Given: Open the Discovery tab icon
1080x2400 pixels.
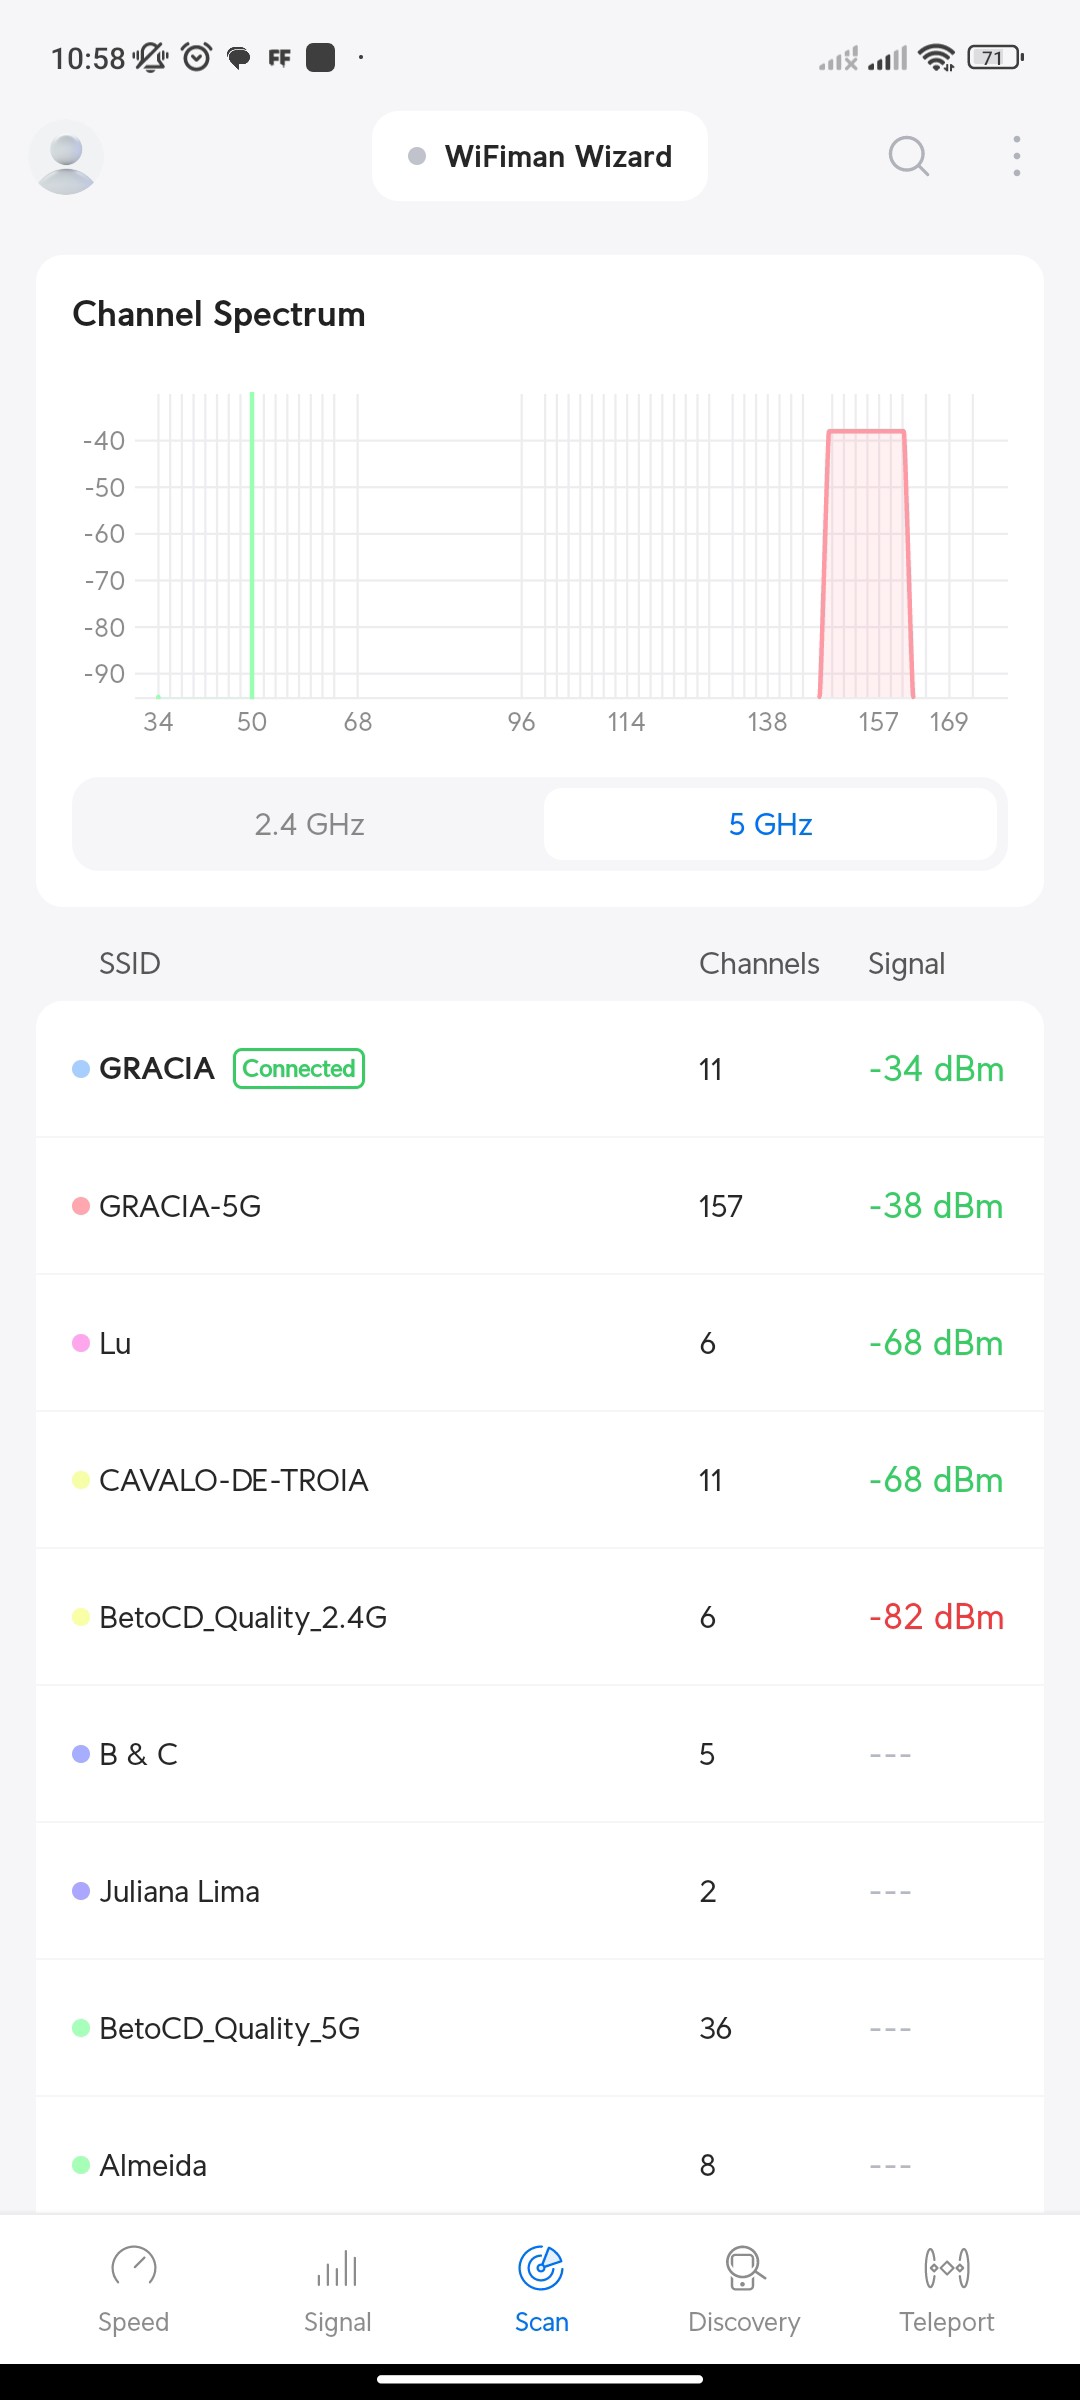Looking at the screenshot, I should tap(744, 2267).
